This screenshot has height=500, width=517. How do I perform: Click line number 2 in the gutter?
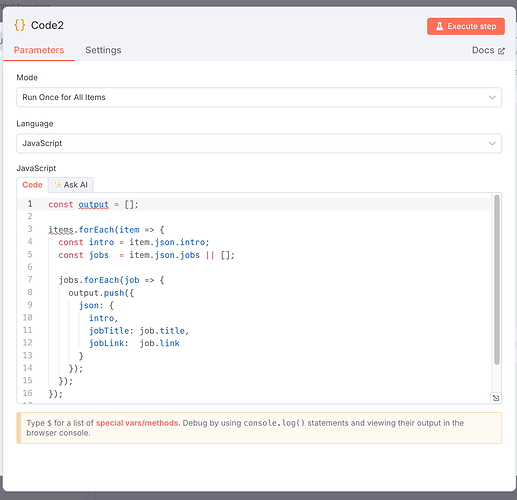30,216
